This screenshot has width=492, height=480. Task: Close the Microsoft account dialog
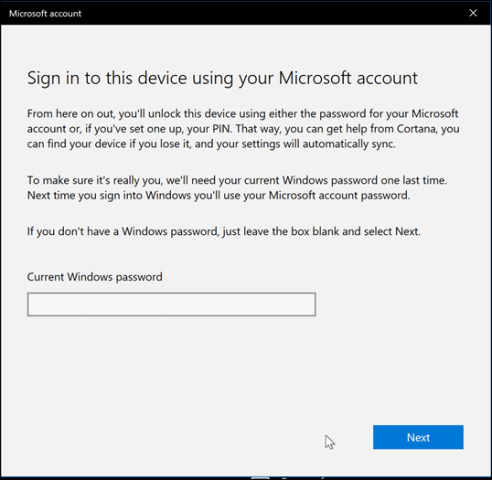[473, 13]
